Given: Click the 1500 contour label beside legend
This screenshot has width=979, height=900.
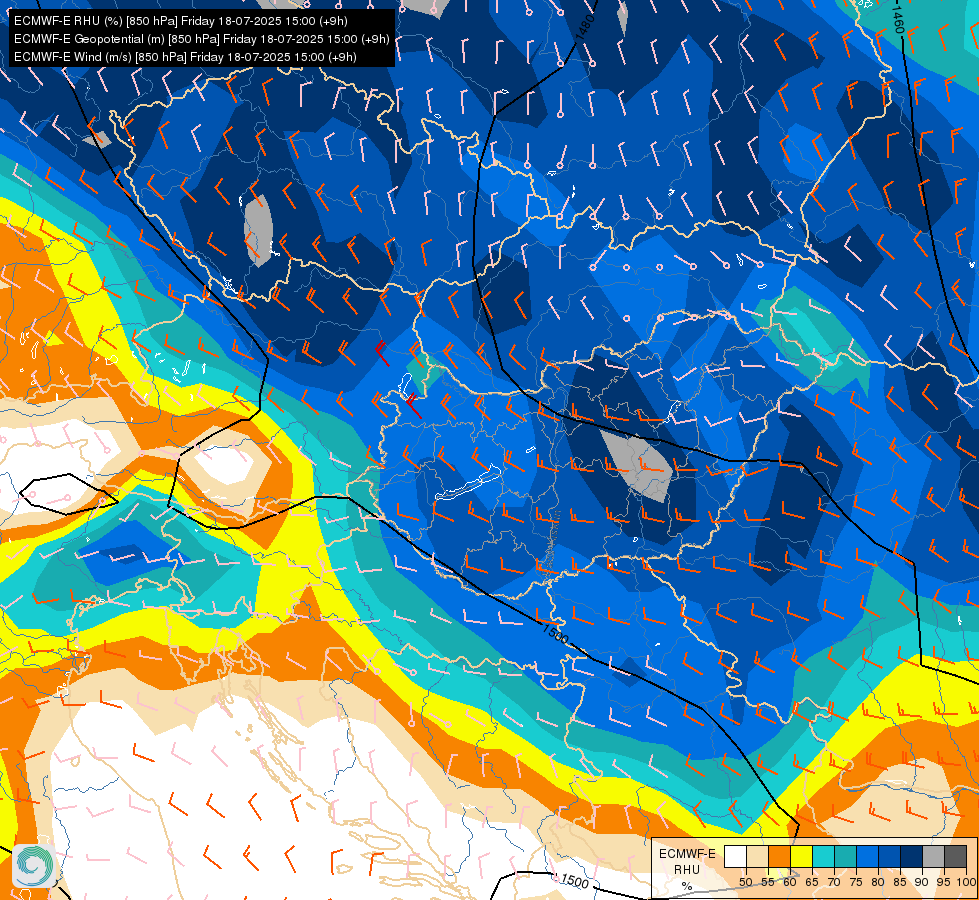Looking at the screenshot, I should tap(574, 881).
